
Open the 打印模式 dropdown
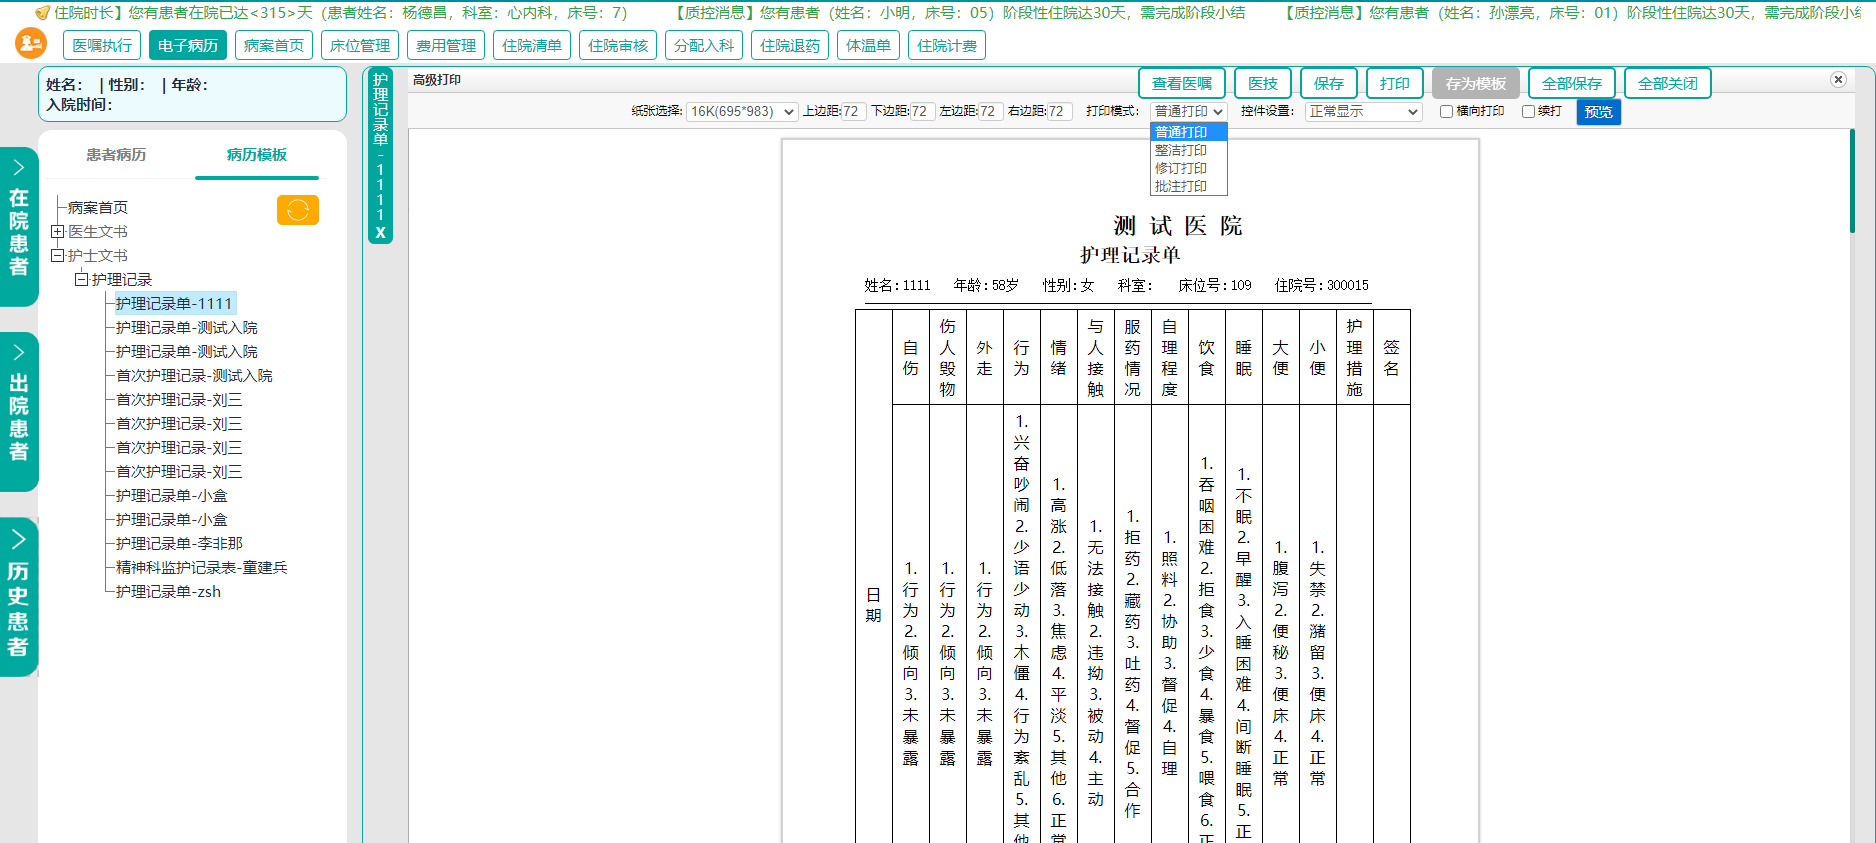tap(1188, 112)
